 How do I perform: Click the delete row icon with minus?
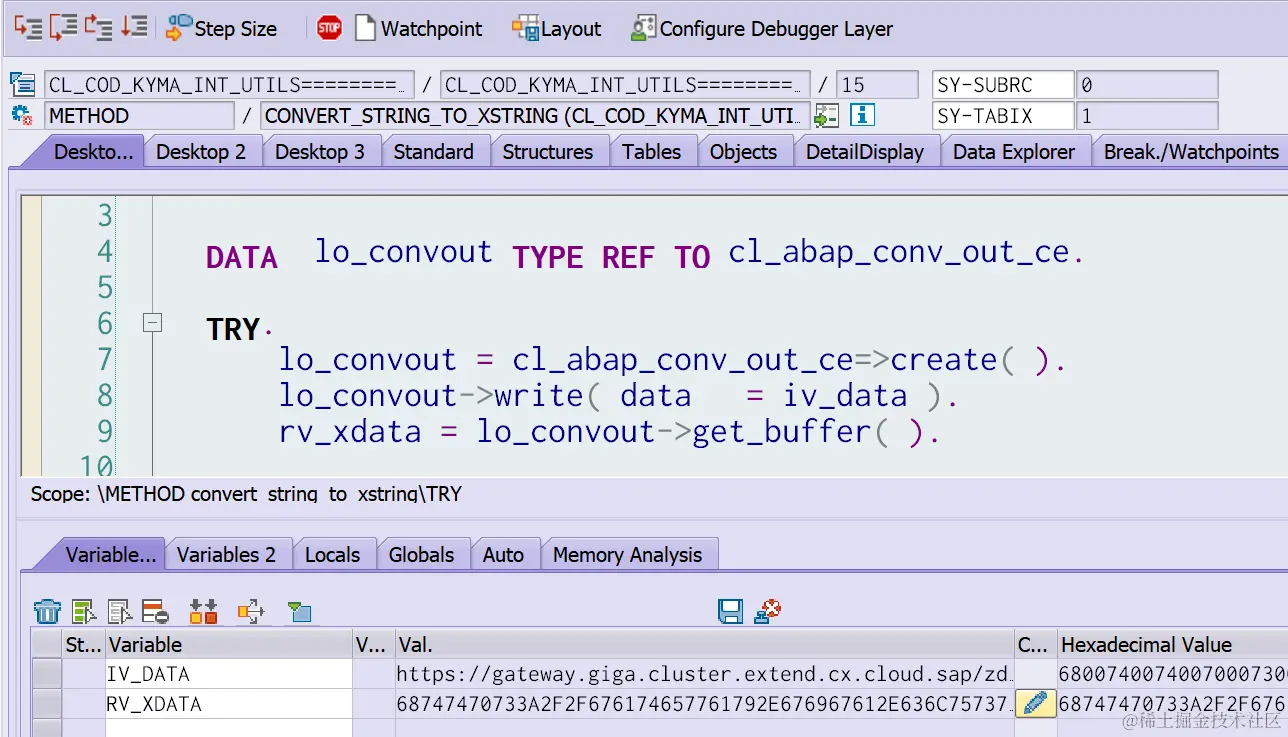155,611
